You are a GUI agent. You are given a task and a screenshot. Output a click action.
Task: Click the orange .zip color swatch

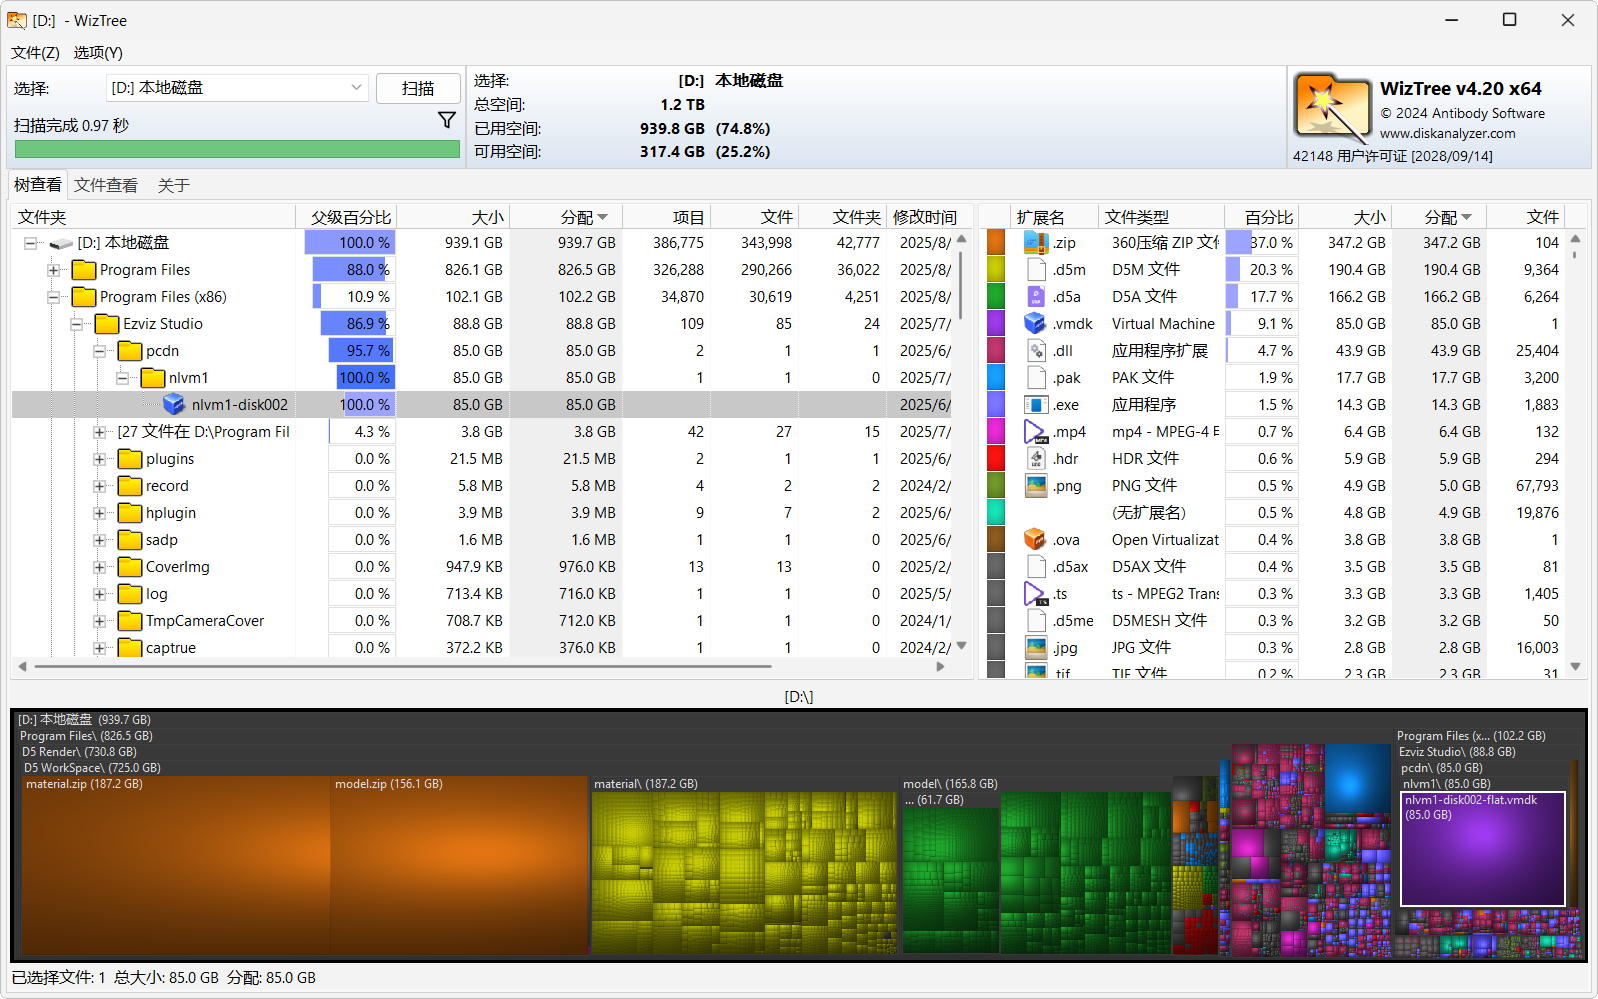[996, 242]
